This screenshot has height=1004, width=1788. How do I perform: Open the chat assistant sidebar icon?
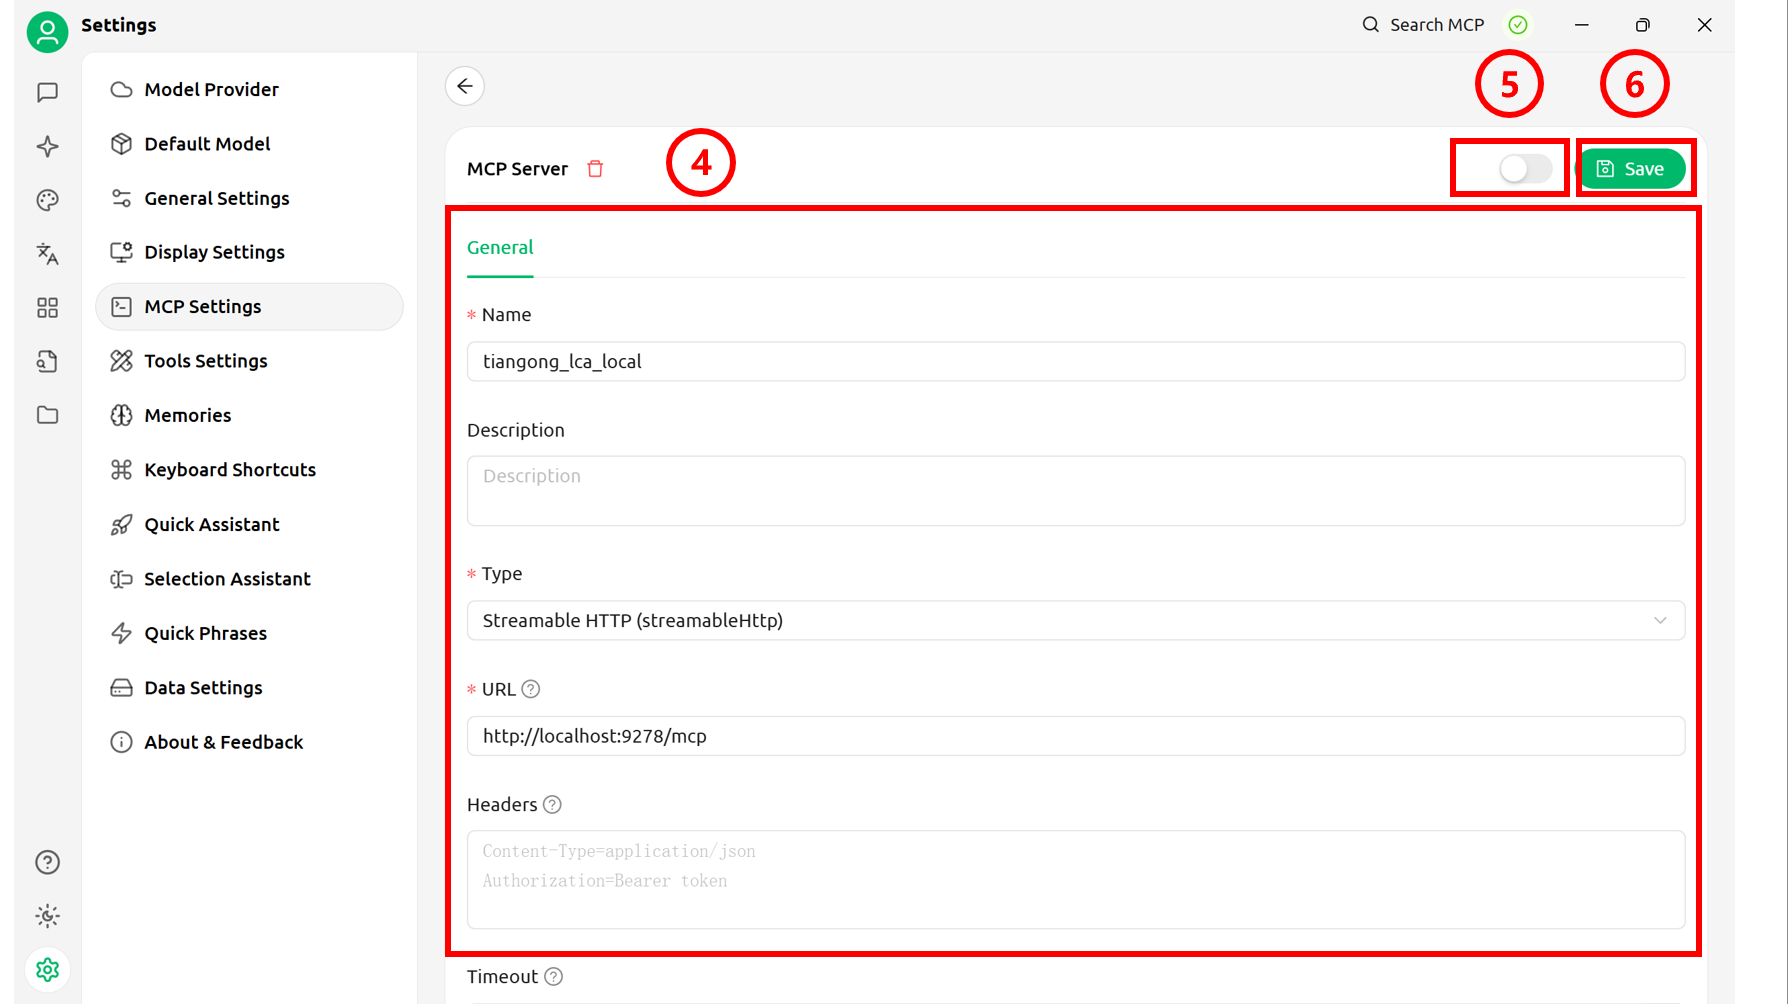tap(47, 93)
